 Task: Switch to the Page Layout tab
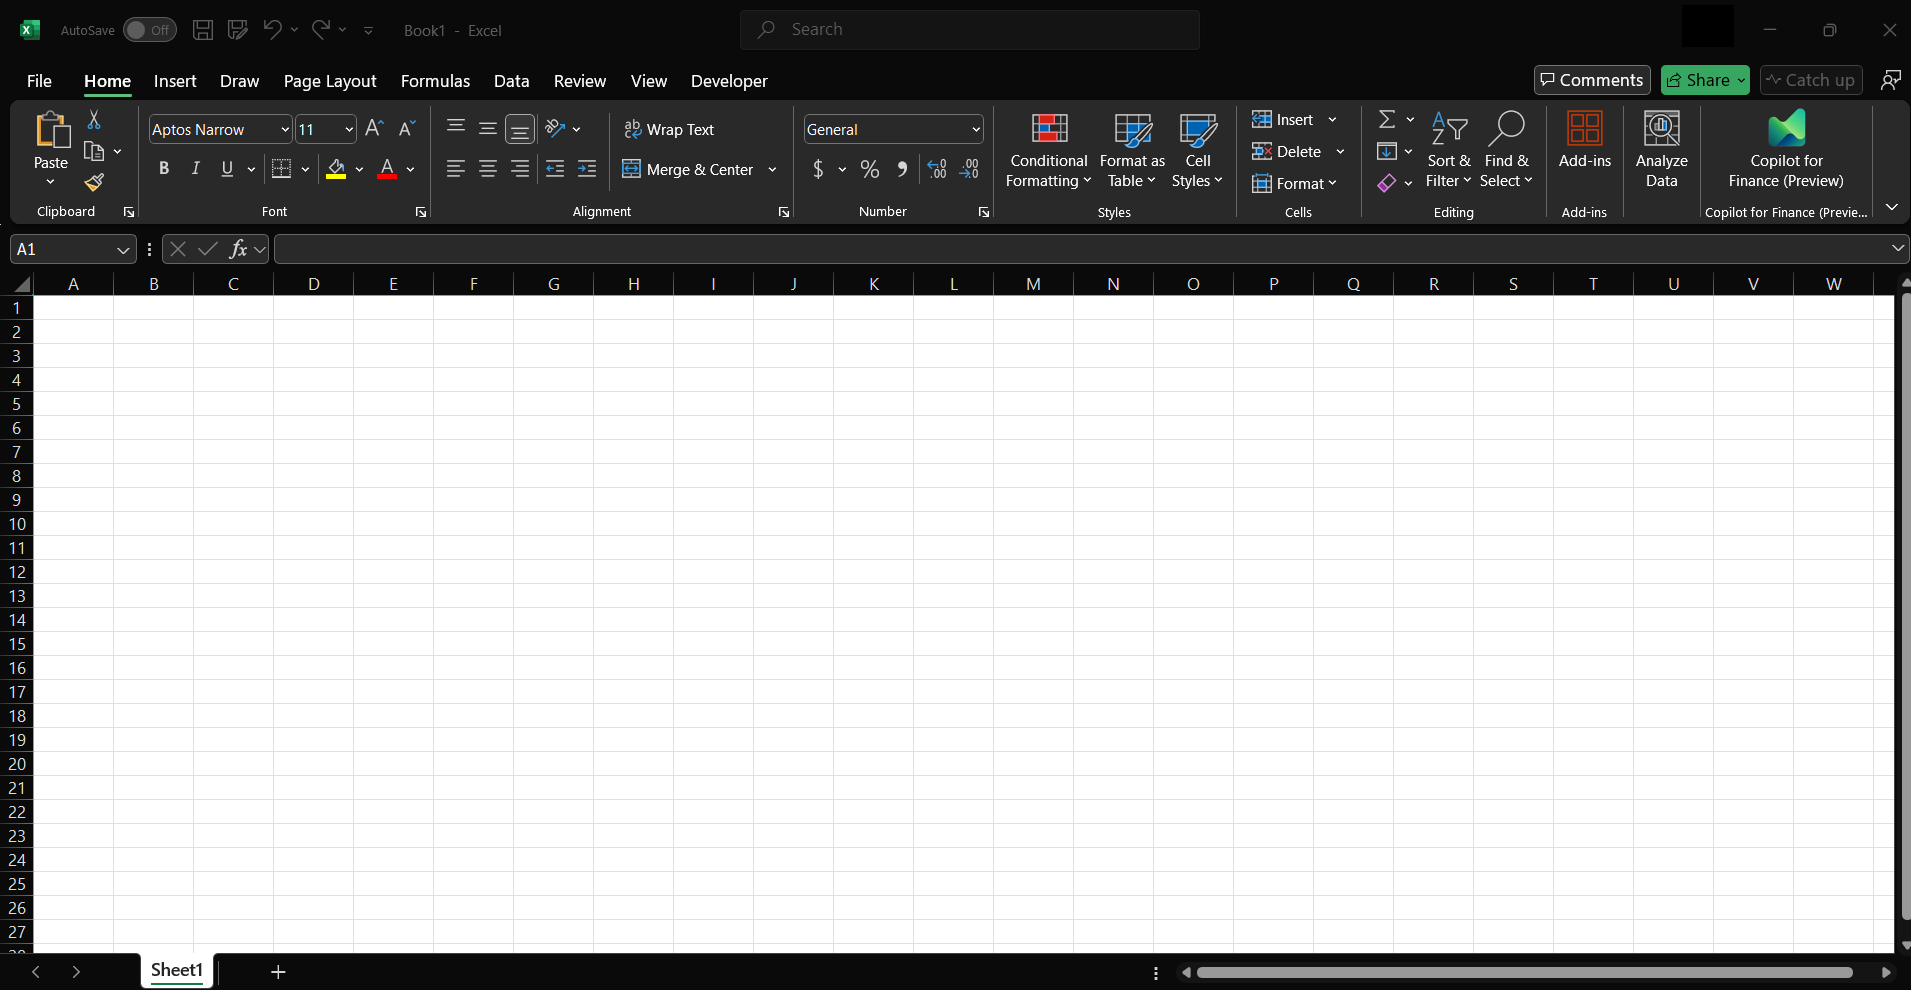click(330, 81)
